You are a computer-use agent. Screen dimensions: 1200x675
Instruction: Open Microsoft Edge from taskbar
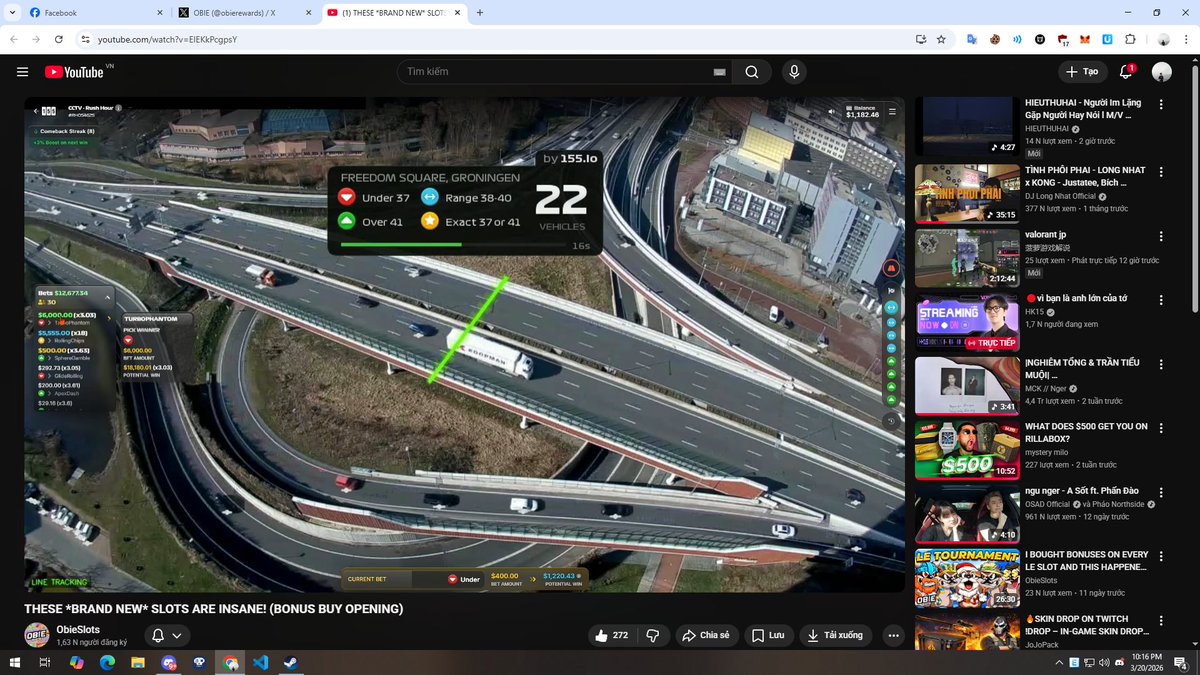107,663
